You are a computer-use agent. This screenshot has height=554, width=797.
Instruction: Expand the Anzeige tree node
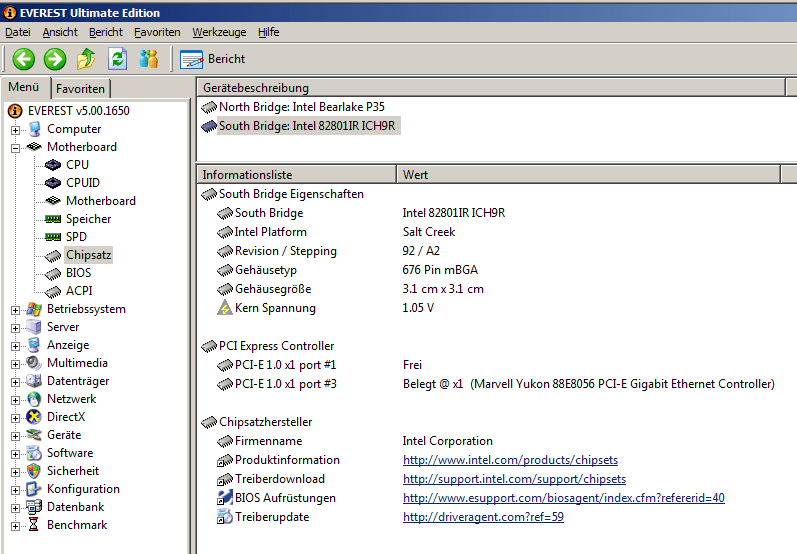point(15,346)
